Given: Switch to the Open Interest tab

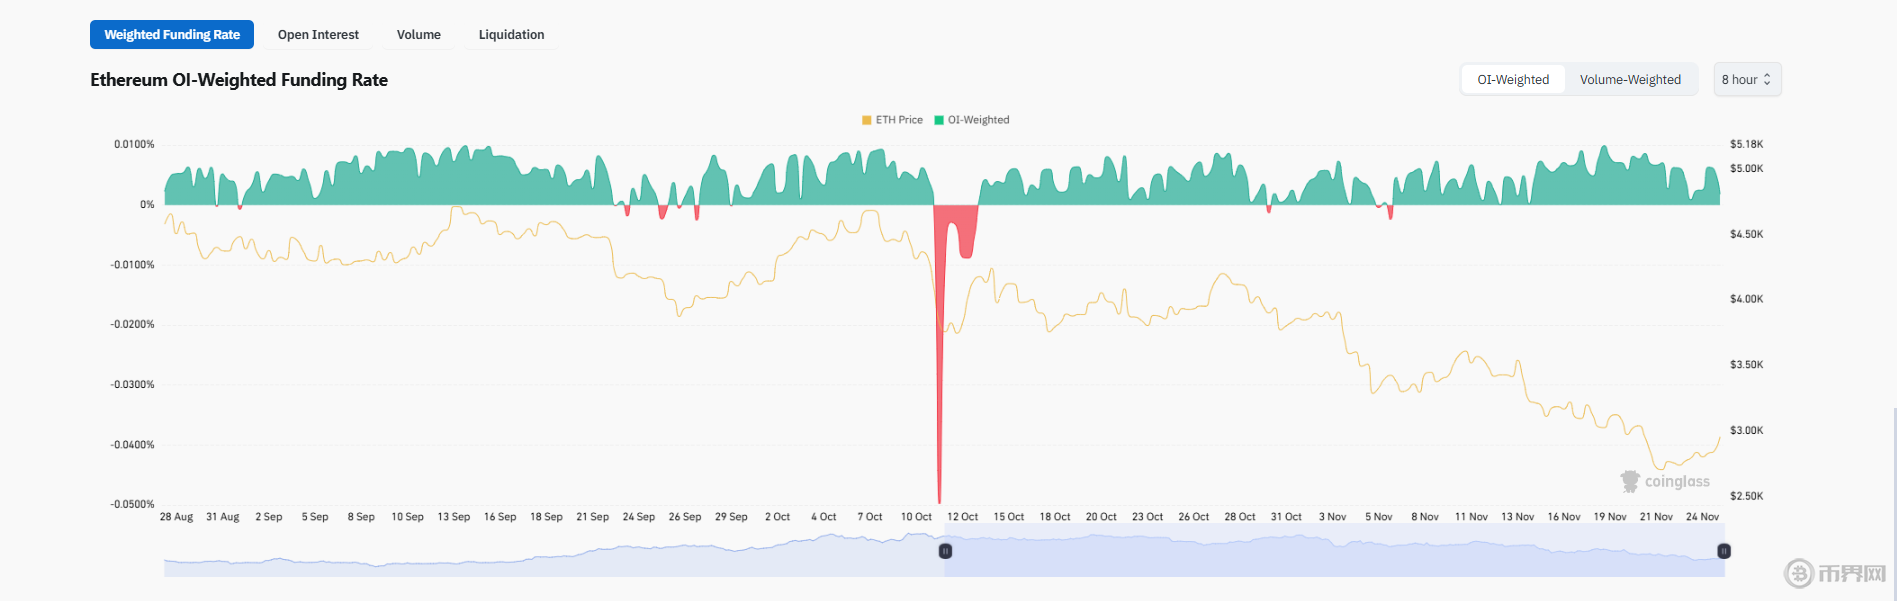Looking at the screenshot, I should pyautogui.click(x=318, y=34).
